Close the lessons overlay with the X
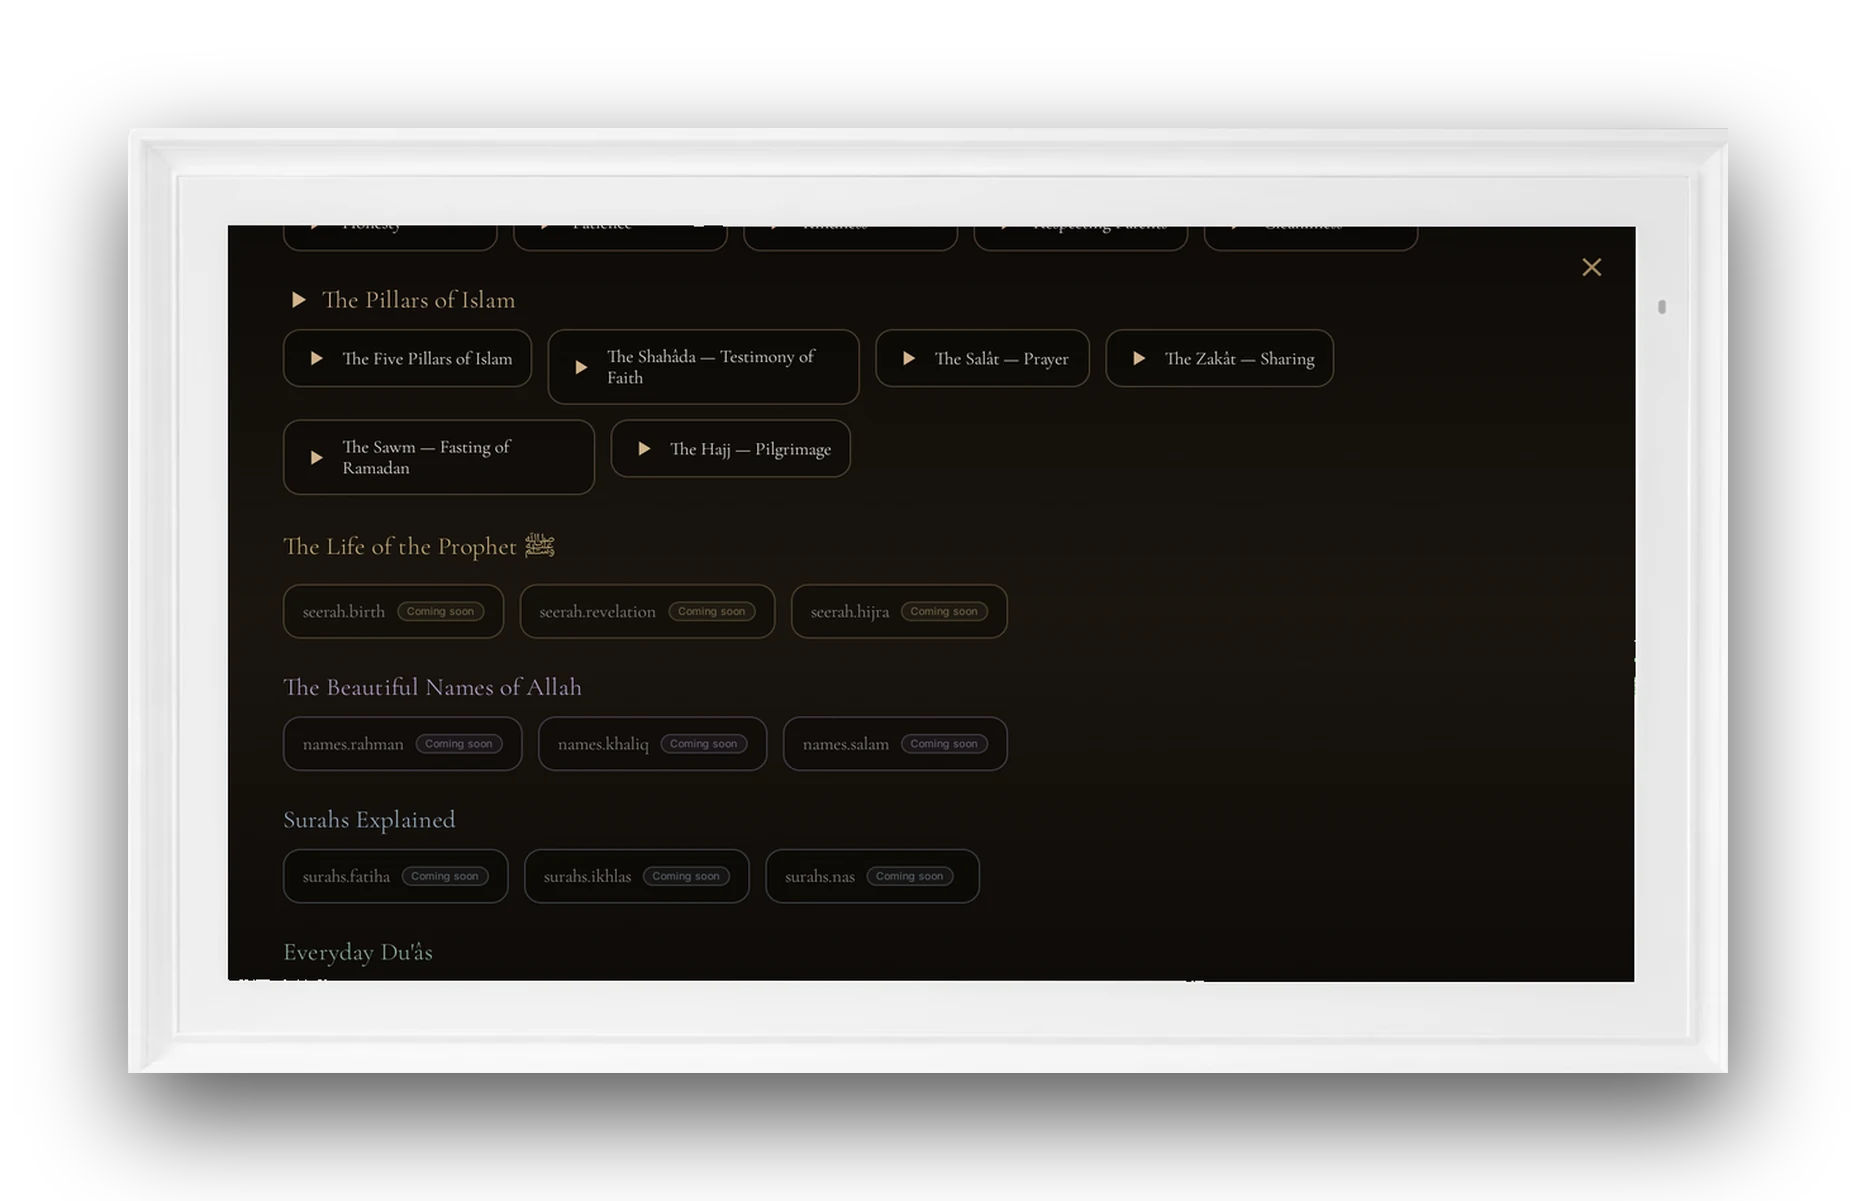Viewport: 1856px width, 1201px height. 1591,267
